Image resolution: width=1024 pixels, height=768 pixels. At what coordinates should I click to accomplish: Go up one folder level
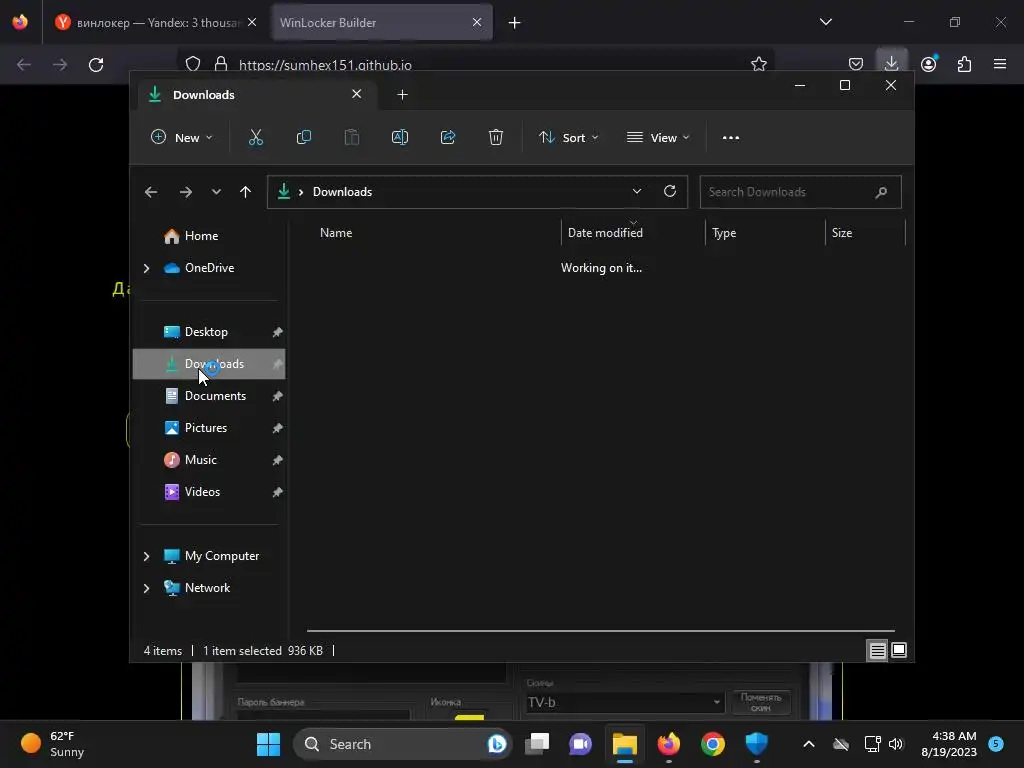point(246,192)
